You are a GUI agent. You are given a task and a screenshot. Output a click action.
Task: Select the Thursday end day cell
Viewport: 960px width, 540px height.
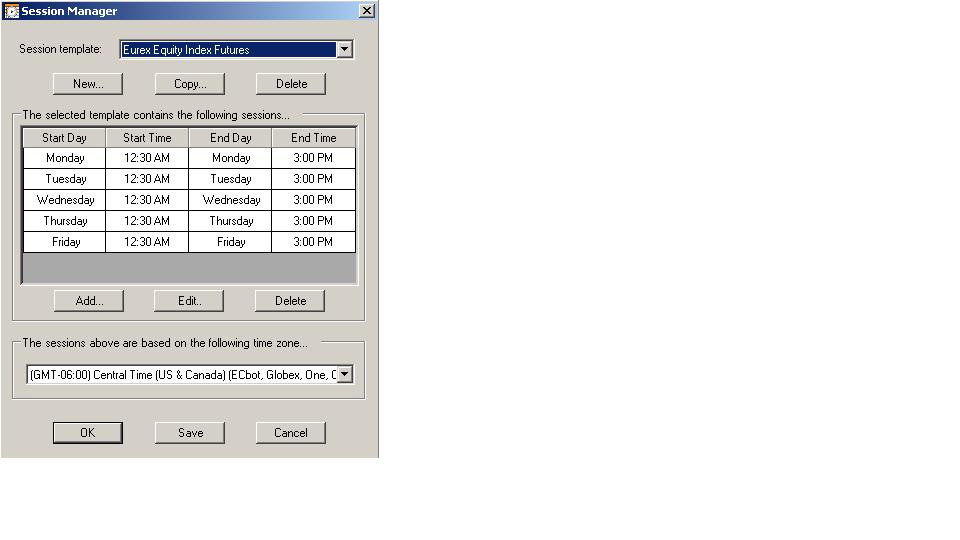(230, 220)
